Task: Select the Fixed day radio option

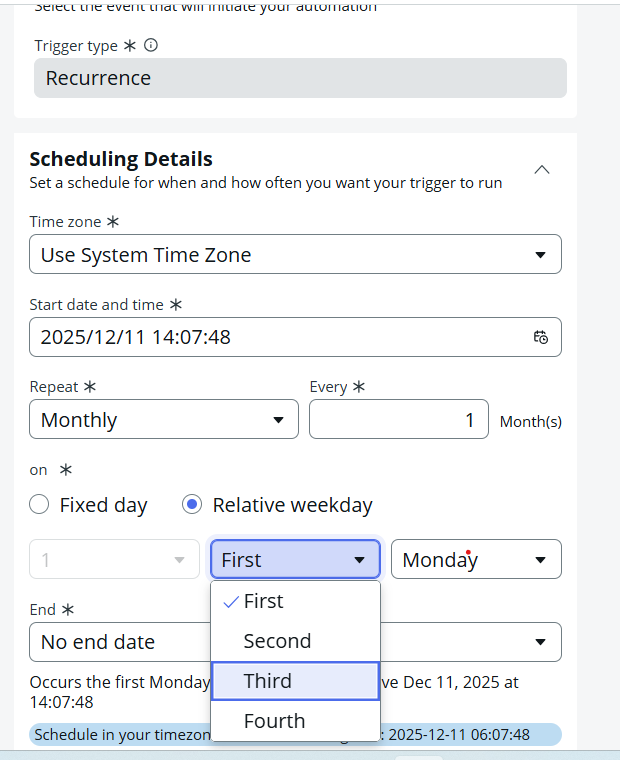Action: click(39, 505)
